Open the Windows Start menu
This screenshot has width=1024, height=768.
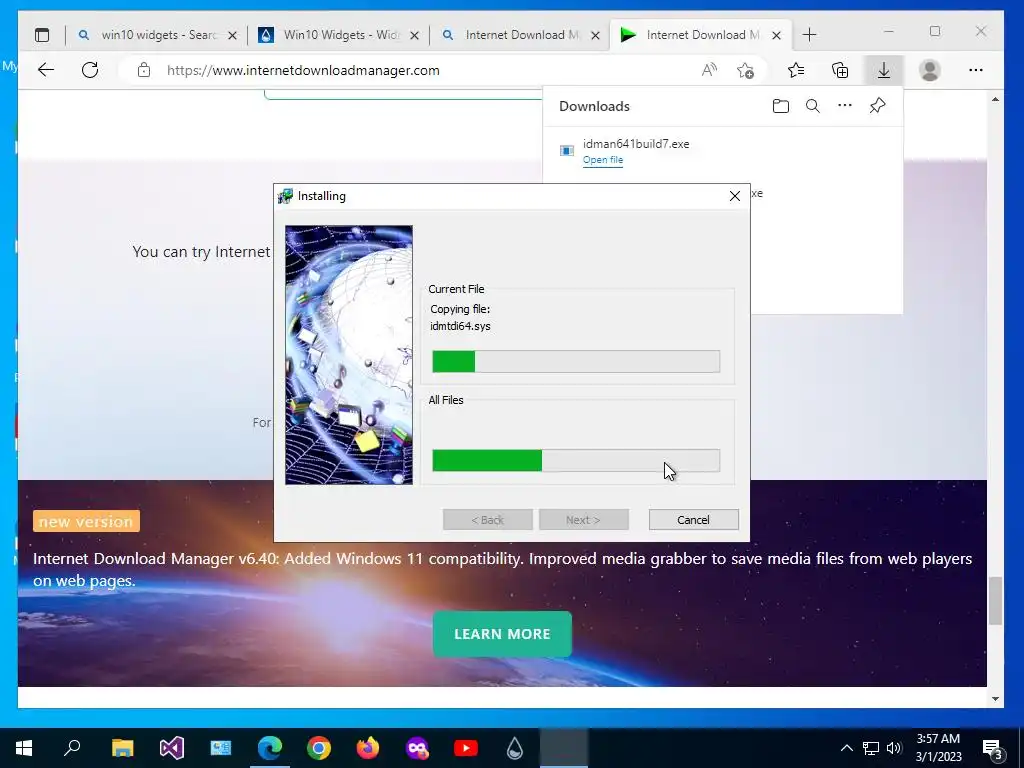point(24,748)
